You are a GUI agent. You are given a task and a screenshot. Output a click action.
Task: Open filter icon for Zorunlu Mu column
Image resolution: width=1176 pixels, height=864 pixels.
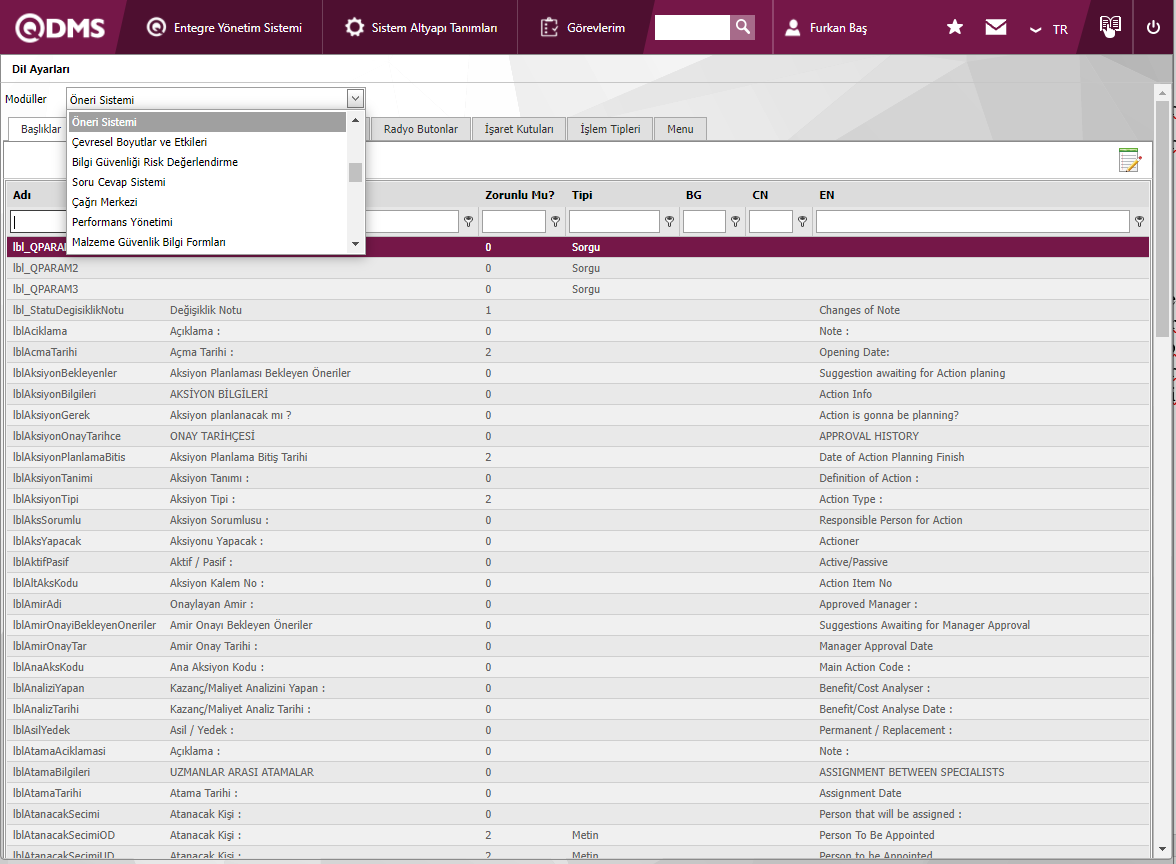(554, 222)
